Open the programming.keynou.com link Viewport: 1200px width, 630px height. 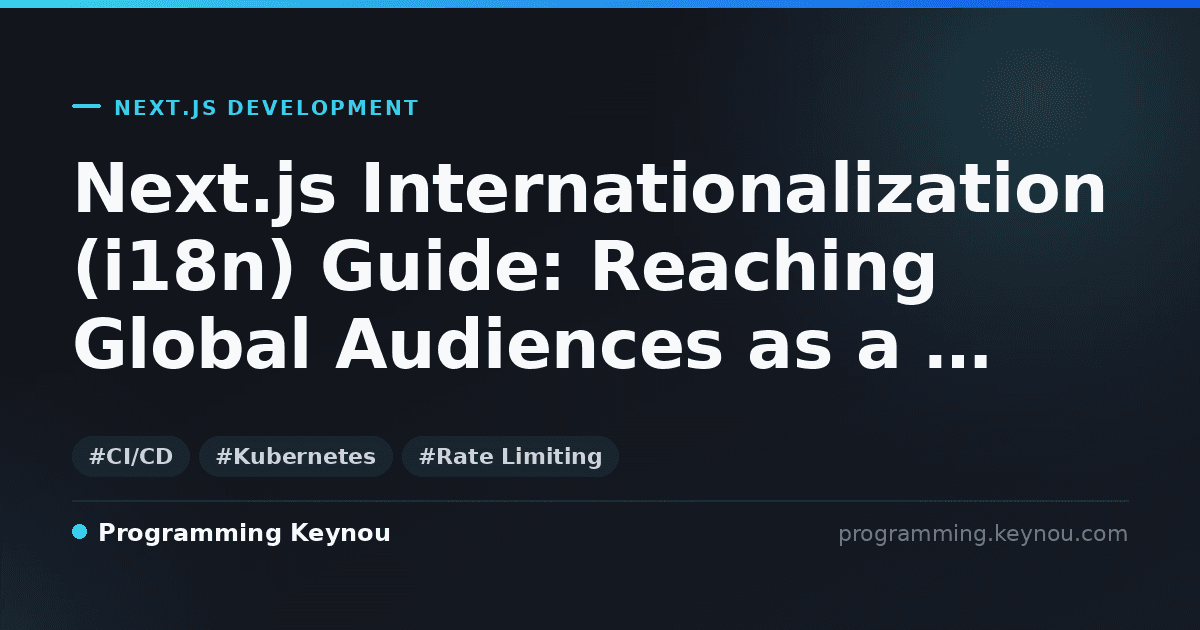click(983, 534)
